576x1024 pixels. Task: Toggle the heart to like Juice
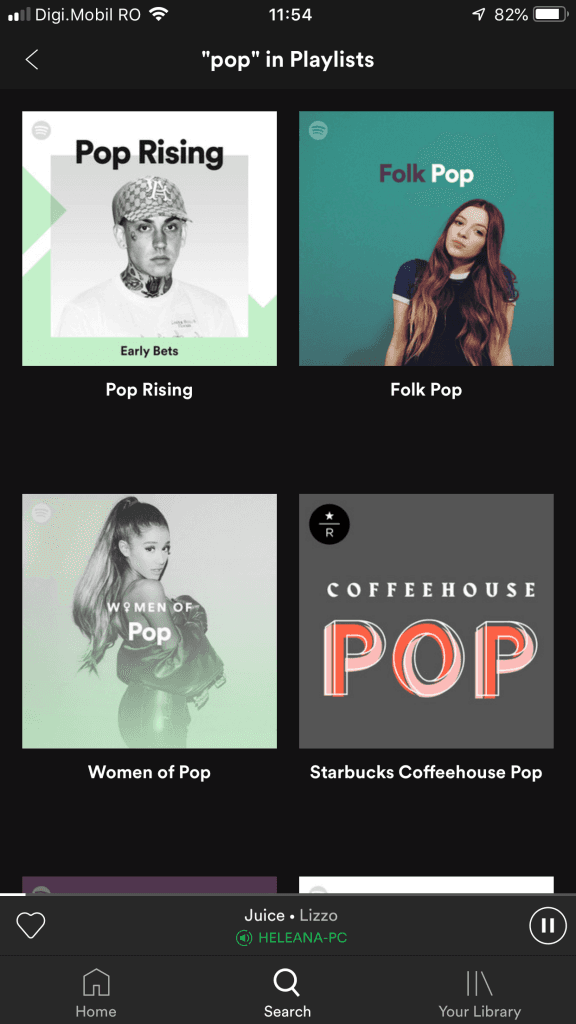(30, 925)
